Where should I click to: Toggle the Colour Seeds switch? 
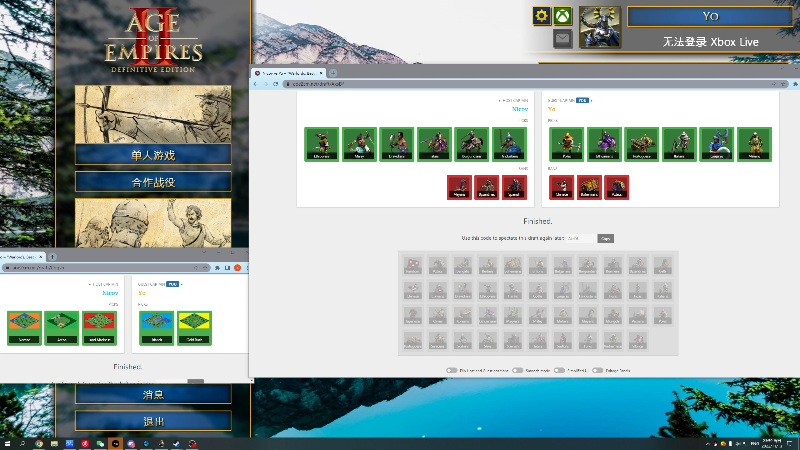597,370
